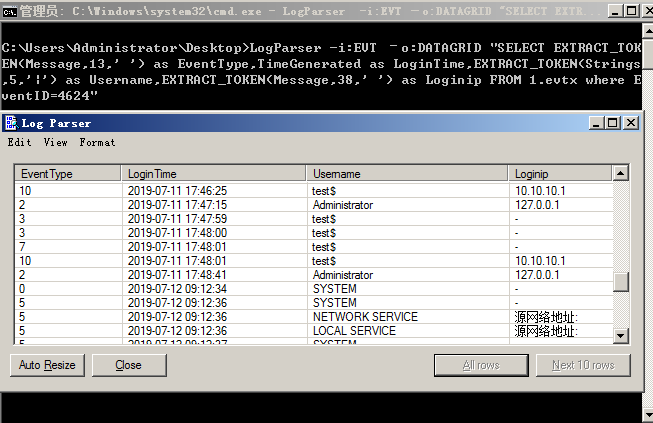653x423 pixels.
Task: Click EventType 0 in the grid
Action: [x=68, y=289]
